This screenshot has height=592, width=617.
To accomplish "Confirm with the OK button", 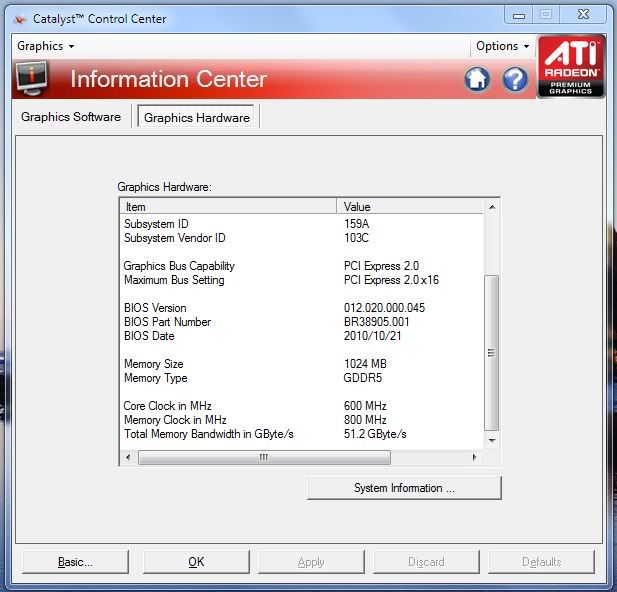I will pyautogui.click(x=196, y=562).
